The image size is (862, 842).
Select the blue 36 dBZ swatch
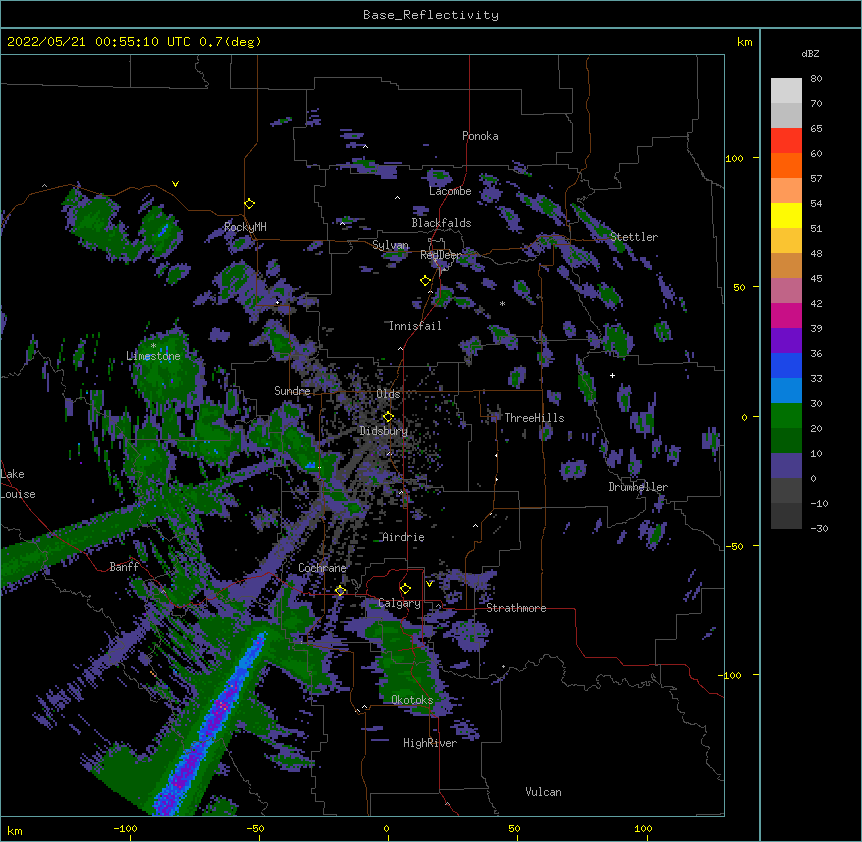(786, 365)
